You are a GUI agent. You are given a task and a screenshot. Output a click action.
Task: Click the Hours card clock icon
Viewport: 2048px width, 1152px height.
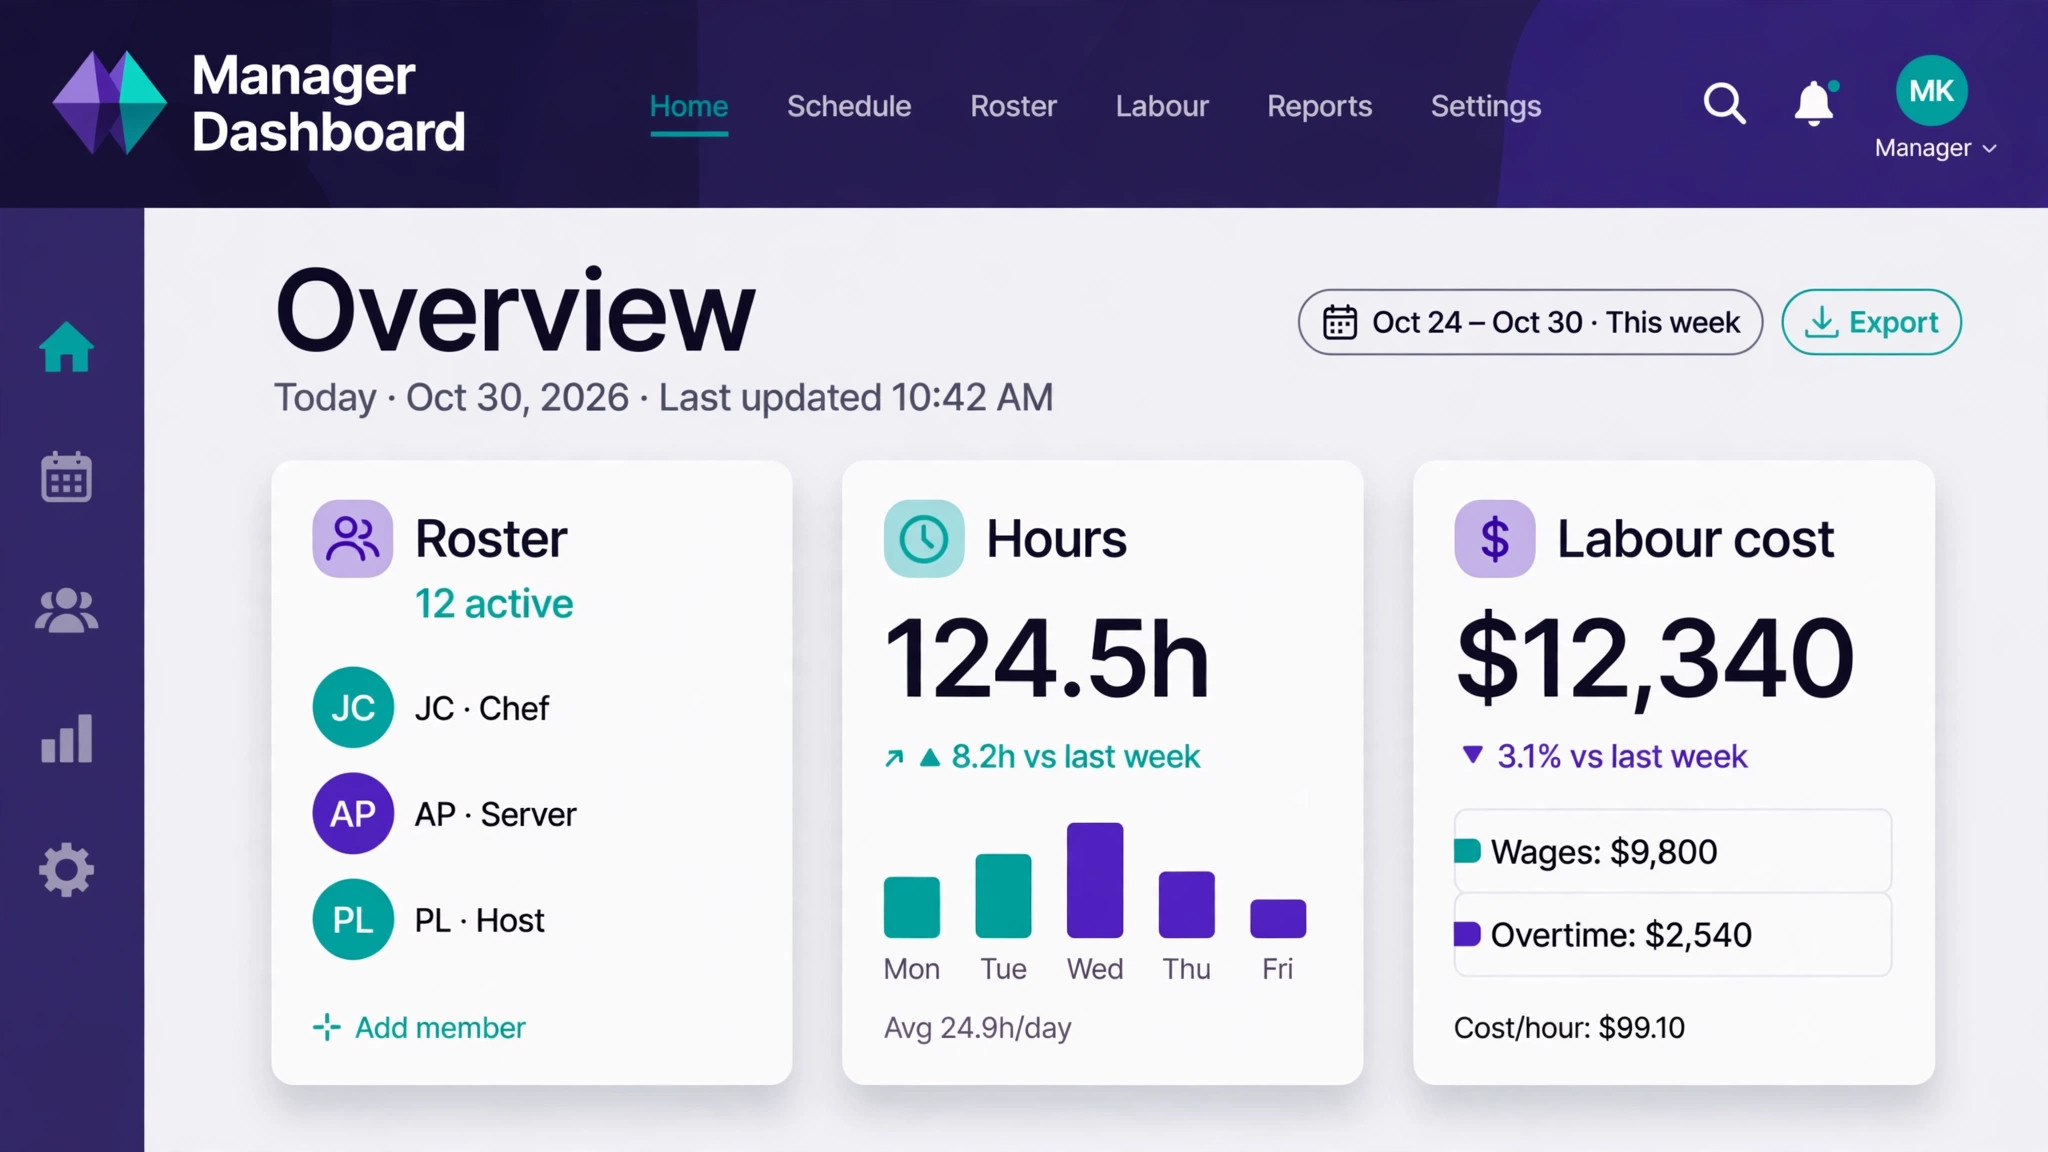[x=924, y=539]
